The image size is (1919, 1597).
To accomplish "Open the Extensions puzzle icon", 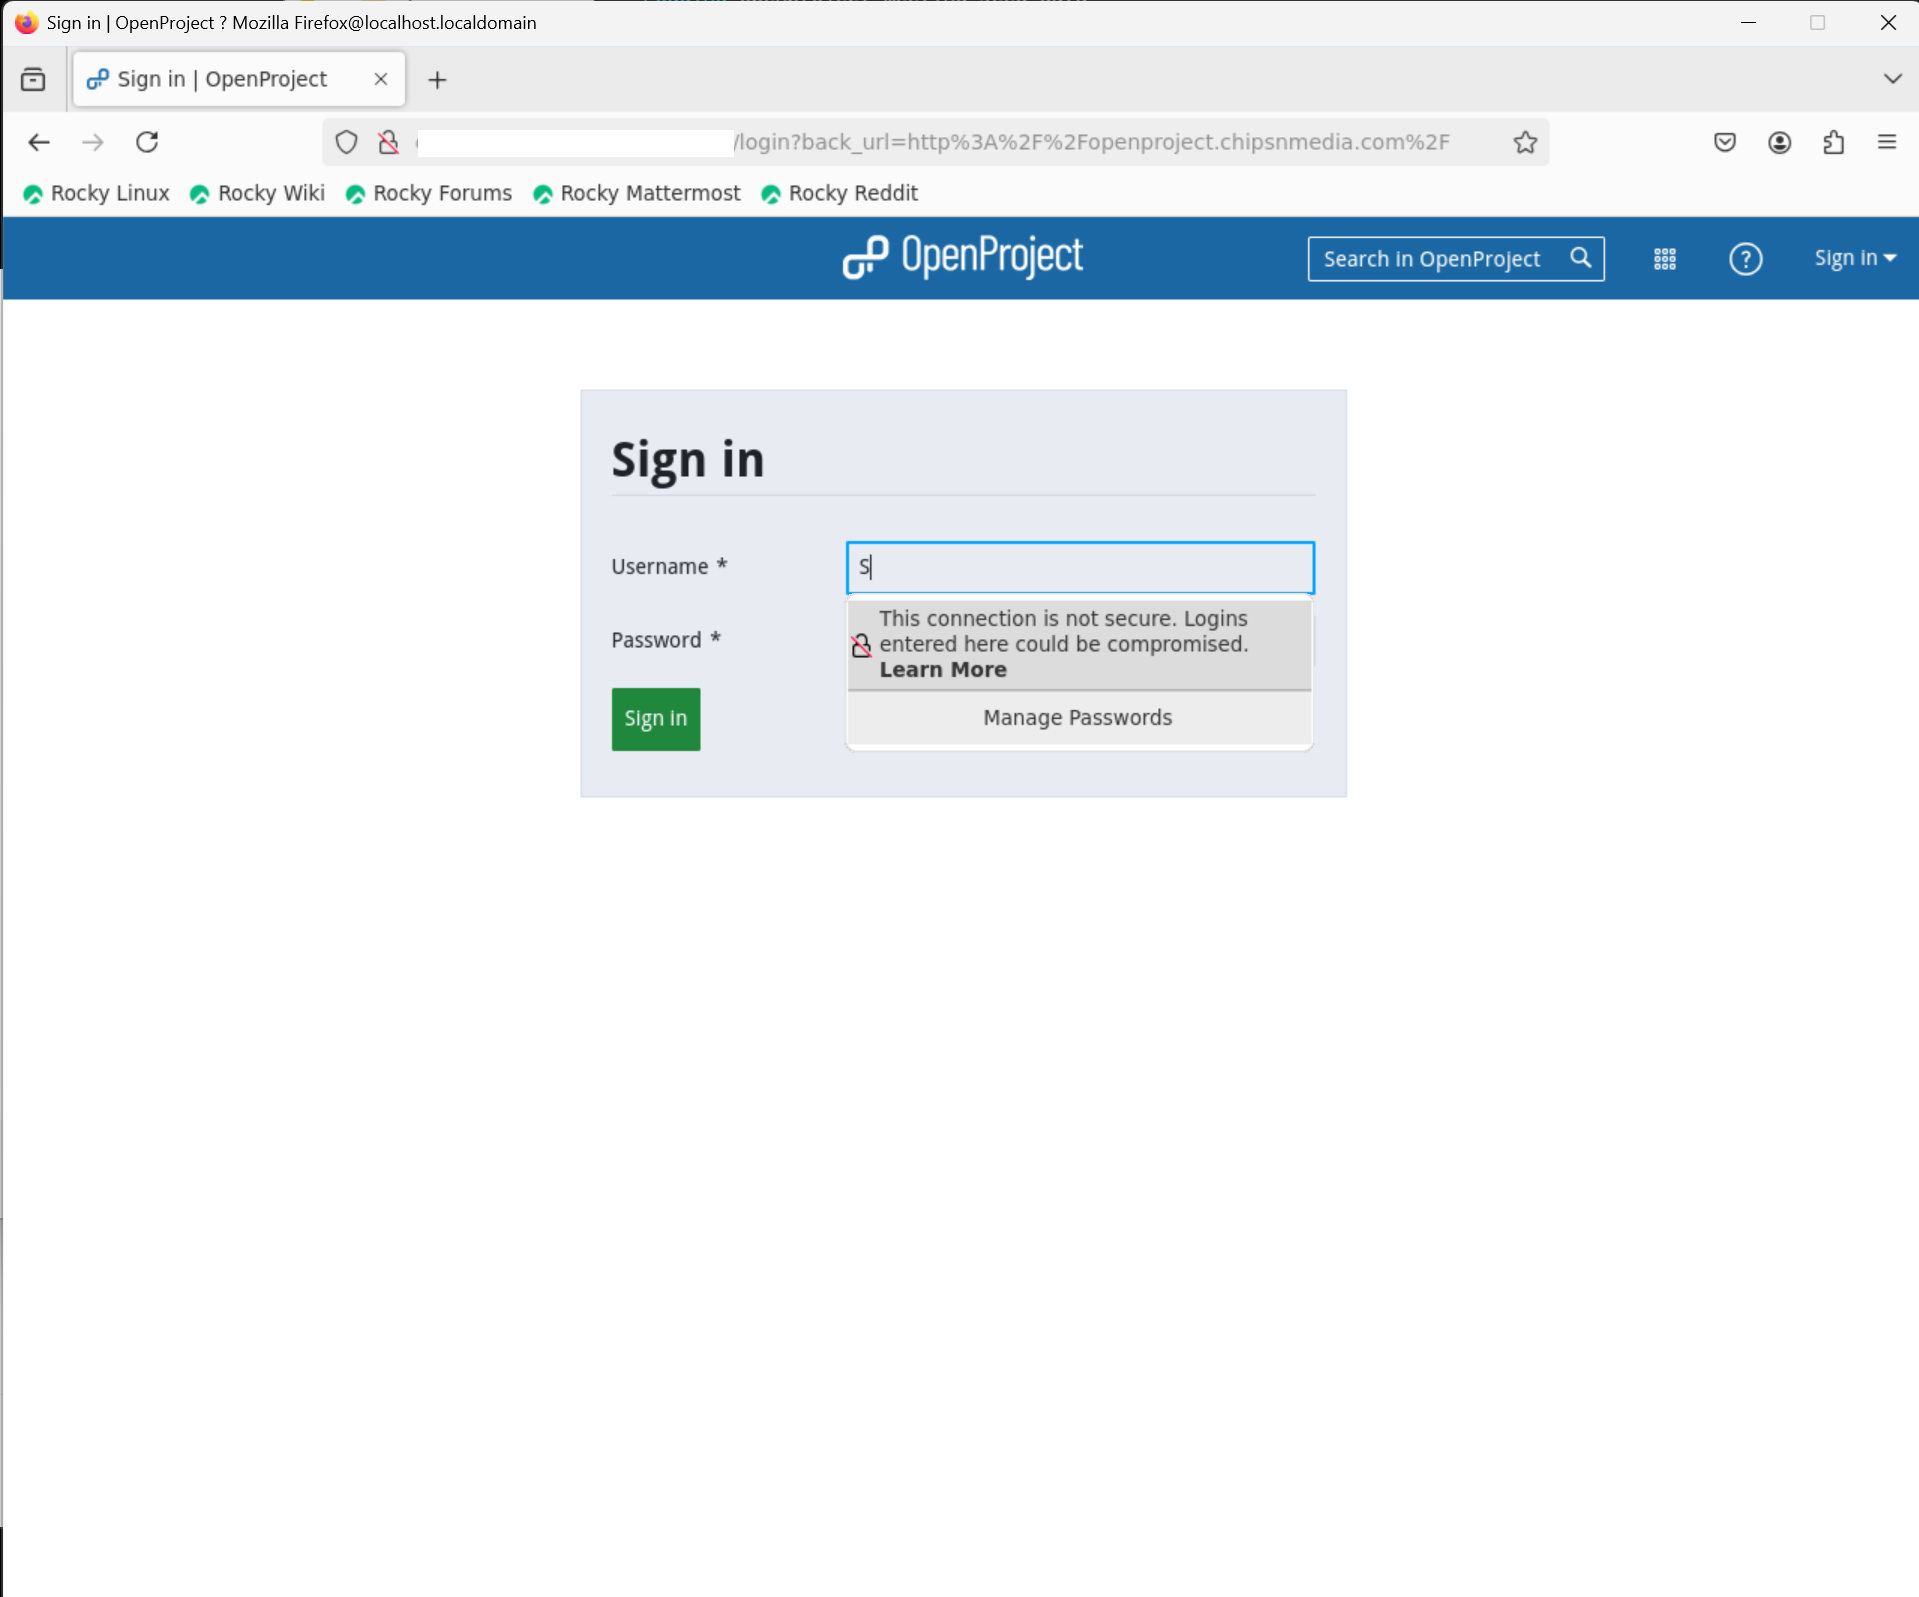I will (1833, 142).
